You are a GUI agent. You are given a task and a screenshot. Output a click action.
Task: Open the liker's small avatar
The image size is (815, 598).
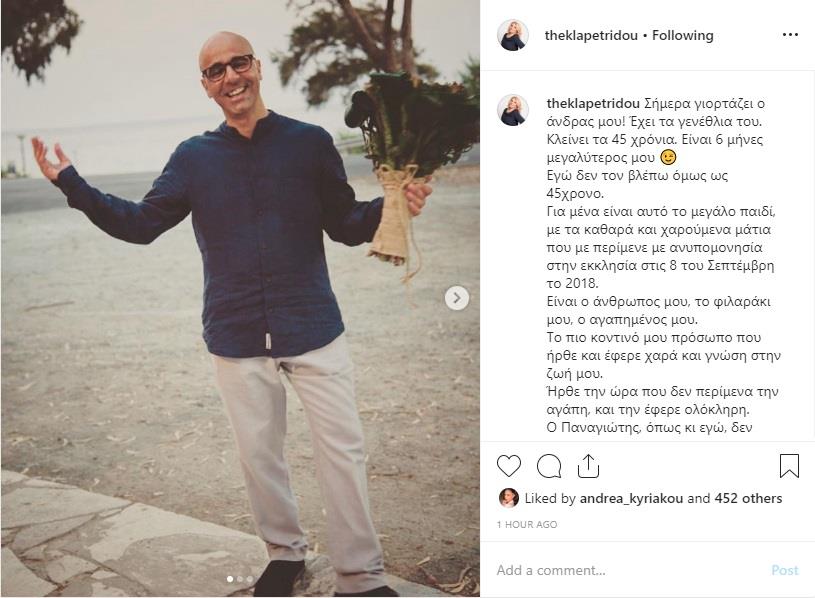pos(508,498)
